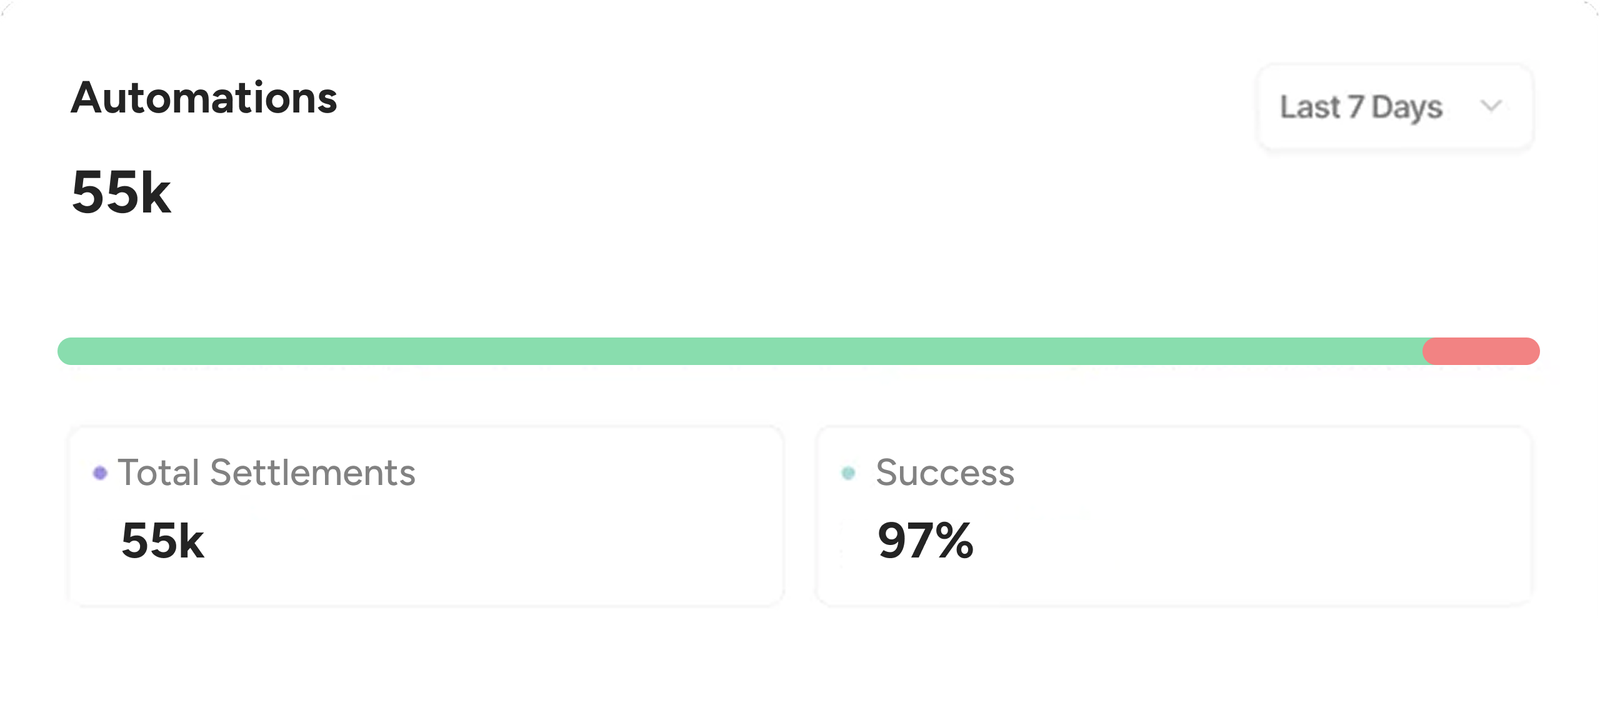Click the 55k value in Total Settlements
1600x725 pixels.
162,541
